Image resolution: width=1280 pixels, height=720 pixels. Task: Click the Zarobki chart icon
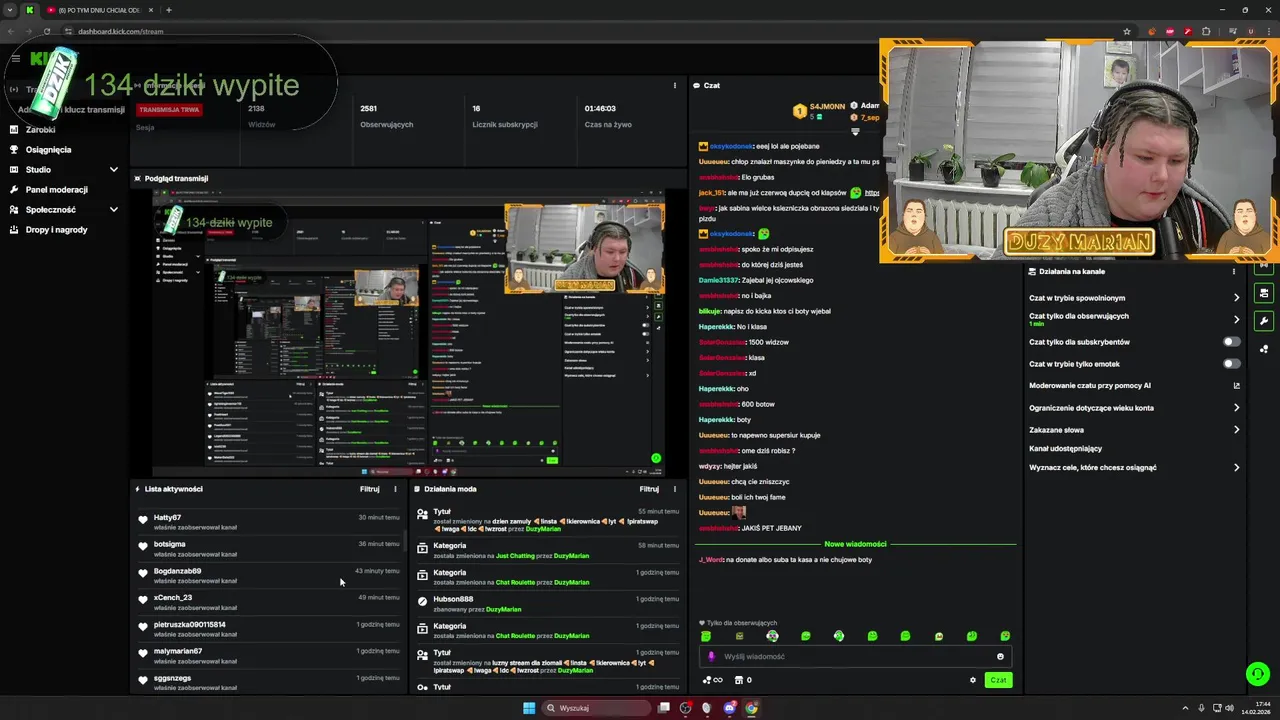pyautogui.click(x=15, y=129)
